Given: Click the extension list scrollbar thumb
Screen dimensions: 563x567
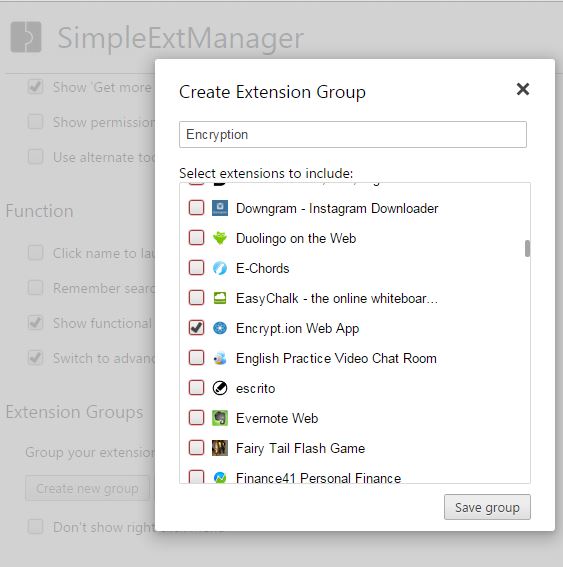Looking at the screenshot, I should (x=528, y=248).
